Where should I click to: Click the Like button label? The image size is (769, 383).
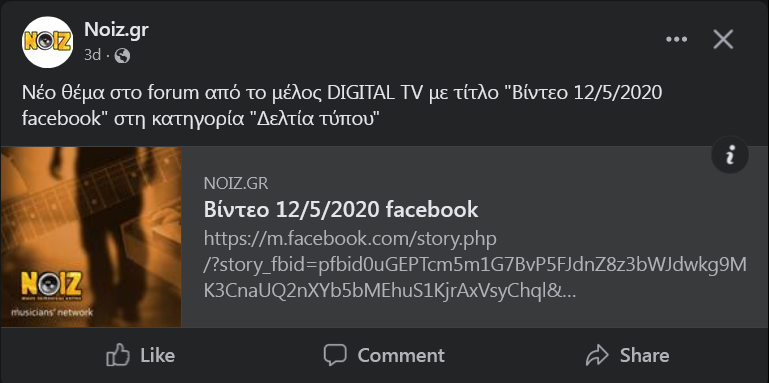point(157,355)
